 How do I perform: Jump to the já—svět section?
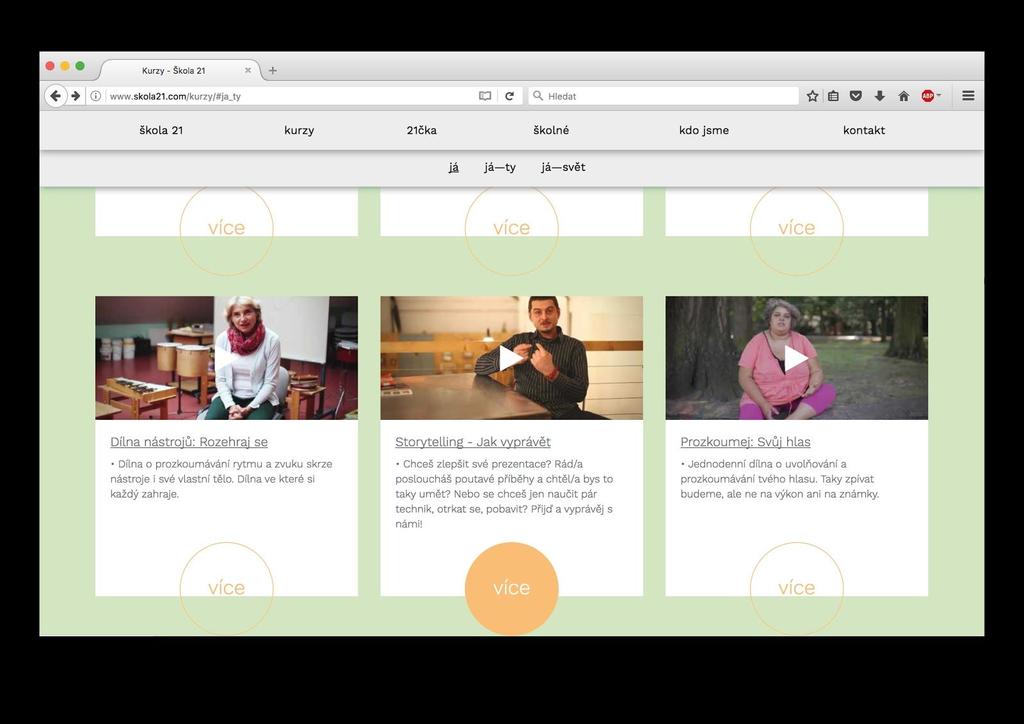(x=563, y=167)
